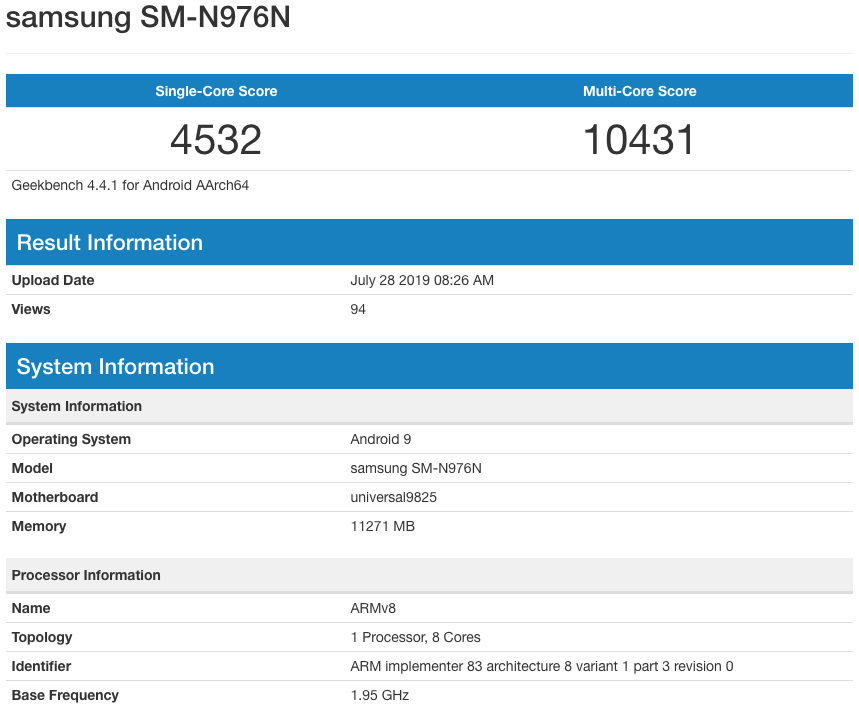The image size is (859, 707).
Task: Click the Processor Information subheading
Action: click(86, 575)
